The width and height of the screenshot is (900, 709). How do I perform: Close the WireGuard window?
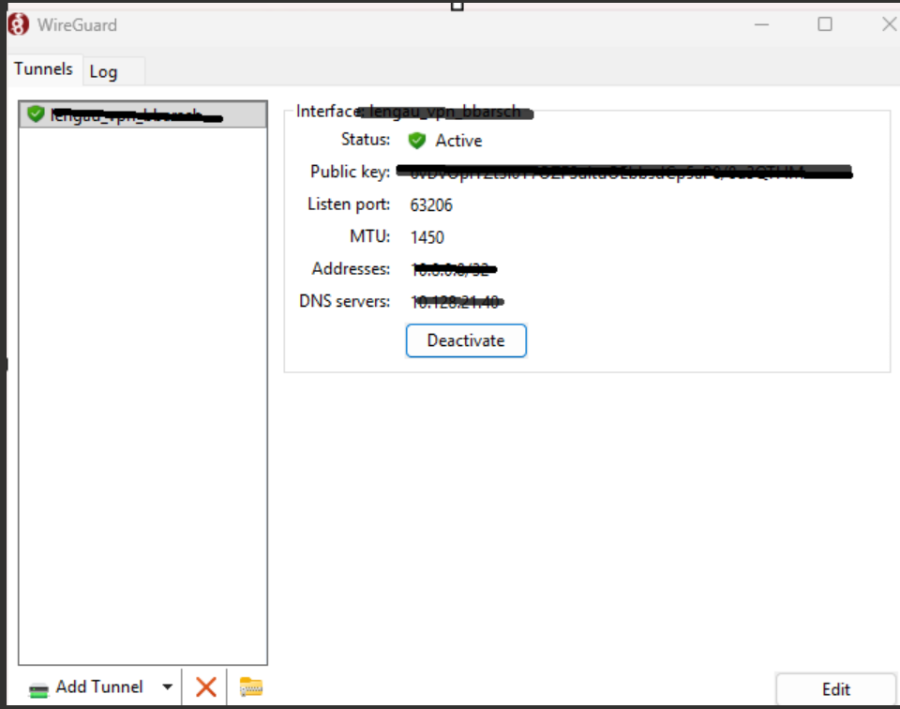click(x=889, y=24)
